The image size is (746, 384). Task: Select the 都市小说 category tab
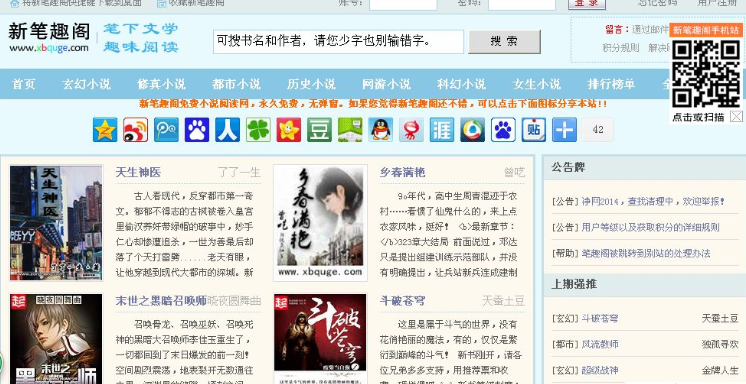click(236, 84)
